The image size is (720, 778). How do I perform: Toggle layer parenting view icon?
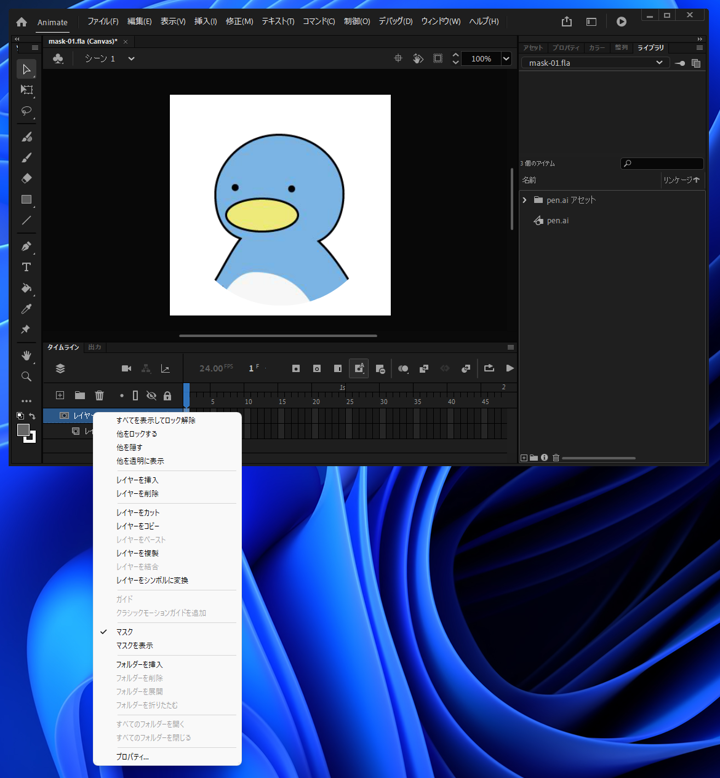pyautogui.click(x=146, y=369)
